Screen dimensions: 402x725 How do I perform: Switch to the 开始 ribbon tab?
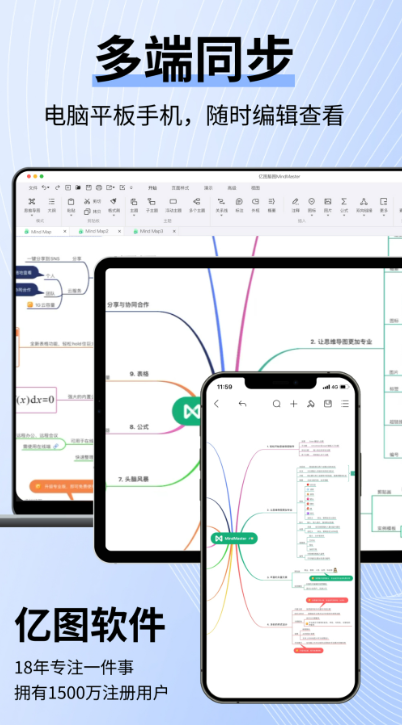click(152, 188)
